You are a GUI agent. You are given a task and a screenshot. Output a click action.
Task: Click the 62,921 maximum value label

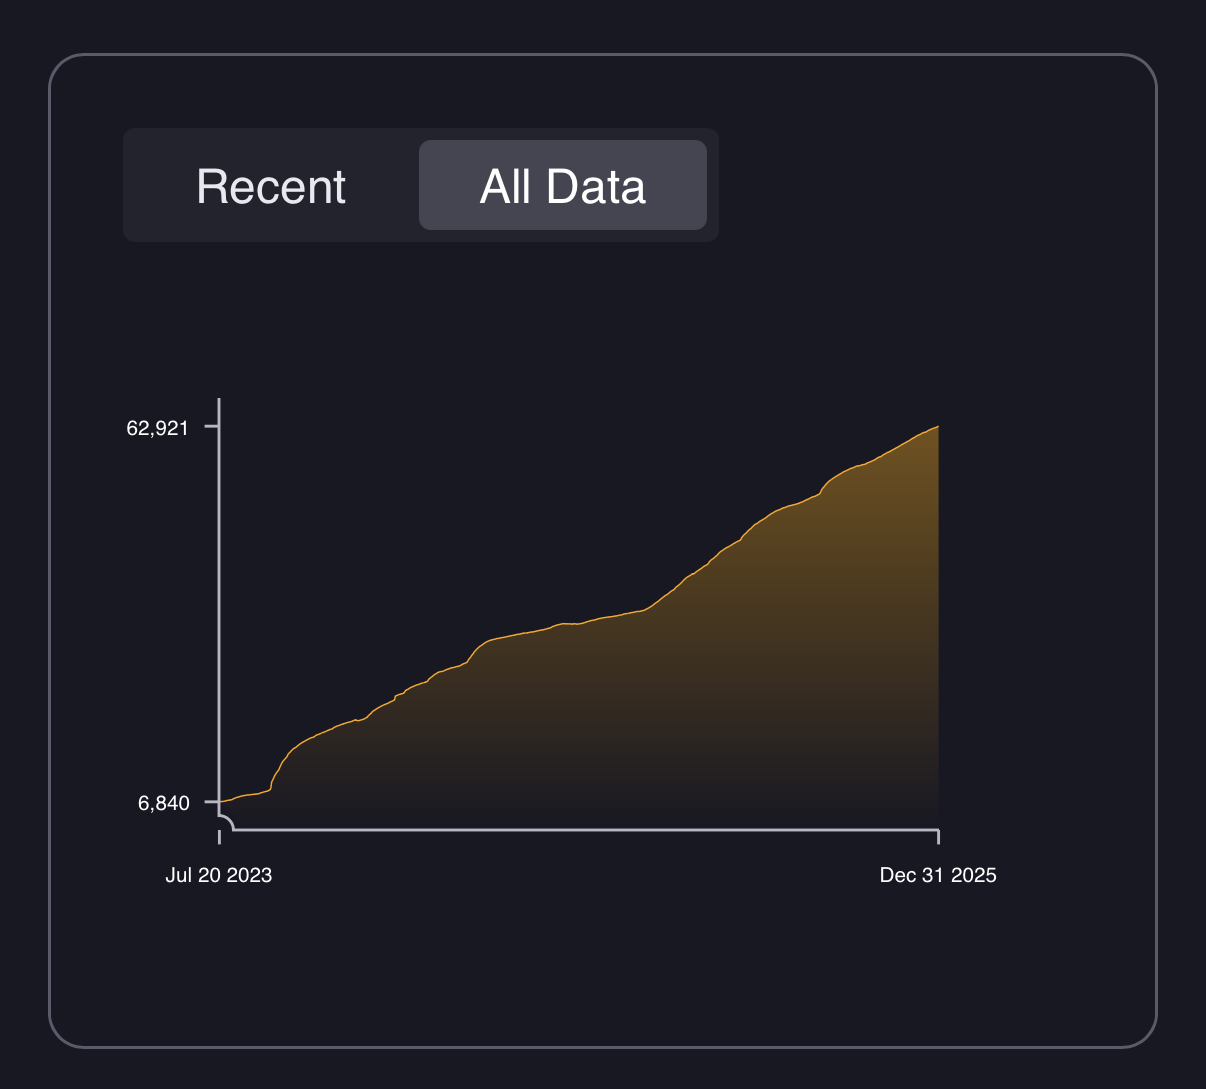157,428
